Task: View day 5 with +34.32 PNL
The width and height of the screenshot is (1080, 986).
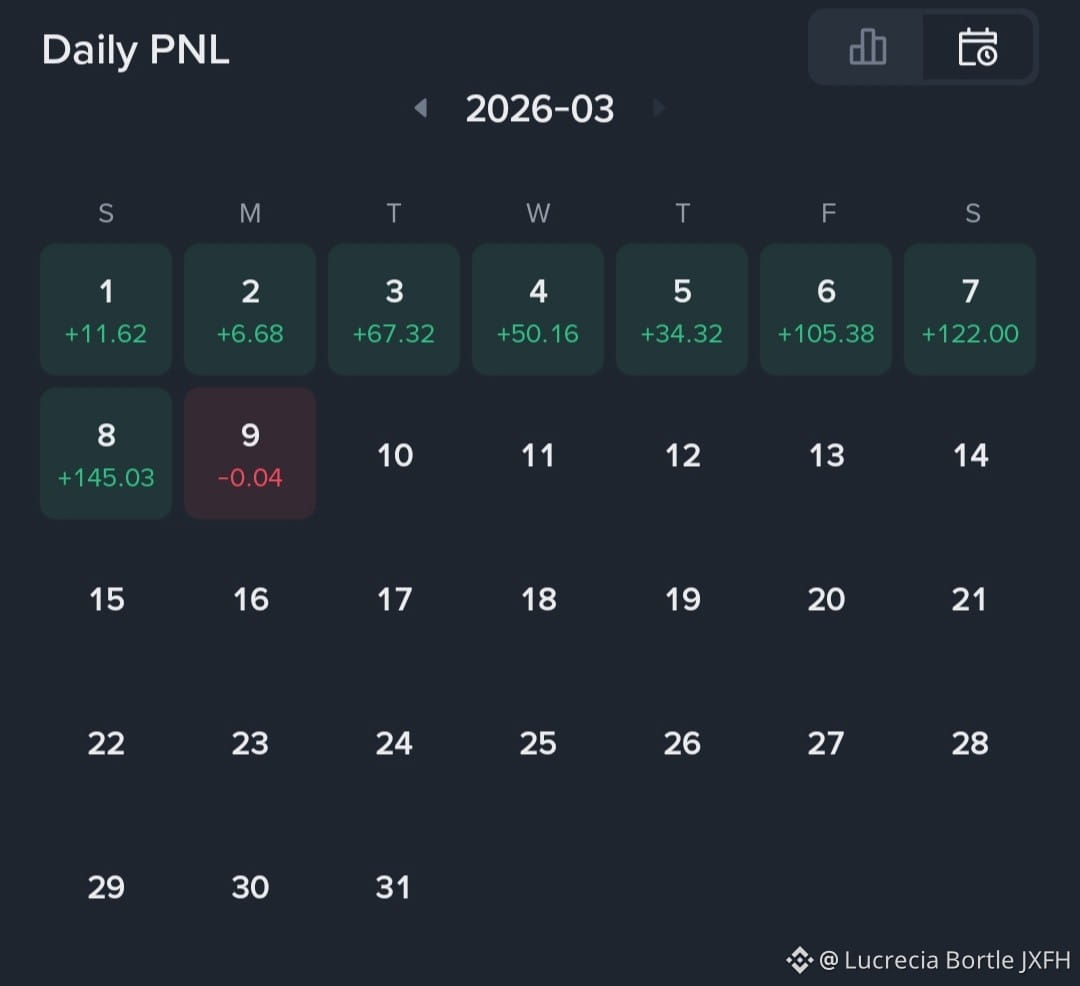Action: click(682, 309)
